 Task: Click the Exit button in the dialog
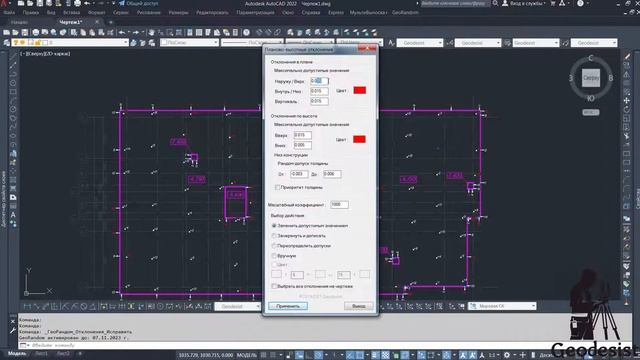click(358, 306)
